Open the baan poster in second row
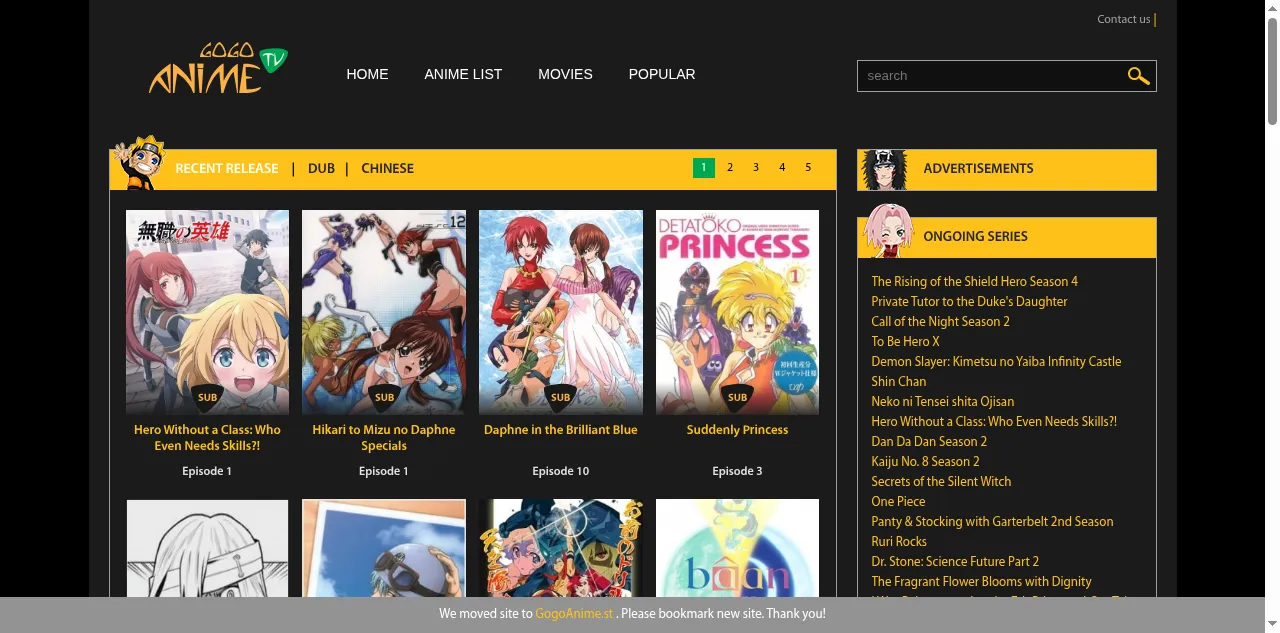The width and height of the screenshot is (1280, 633). [737, 549]
